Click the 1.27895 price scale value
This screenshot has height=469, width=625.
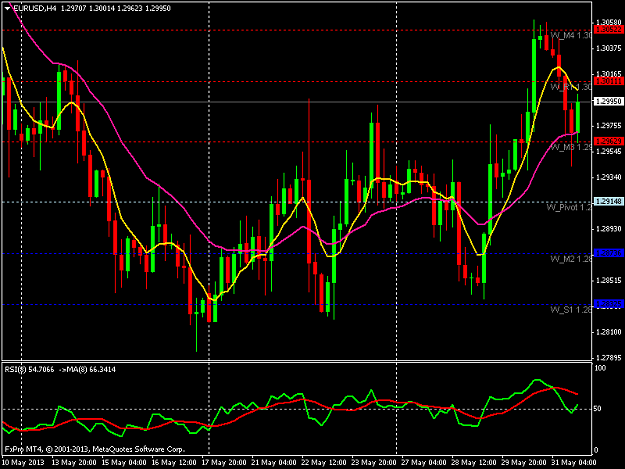coord(609,358)
